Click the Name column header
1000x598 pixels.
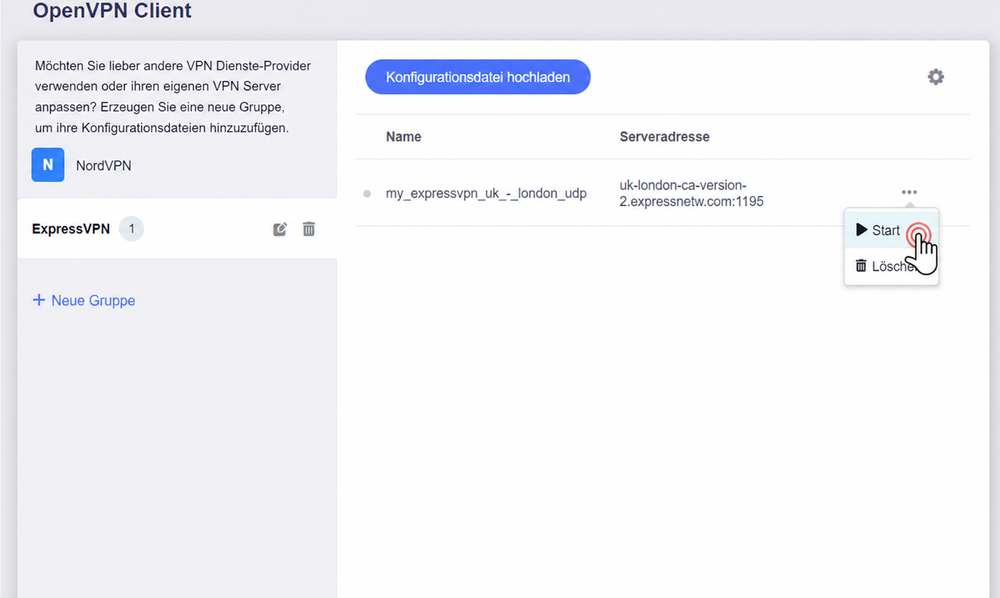(x=404, y=136)
